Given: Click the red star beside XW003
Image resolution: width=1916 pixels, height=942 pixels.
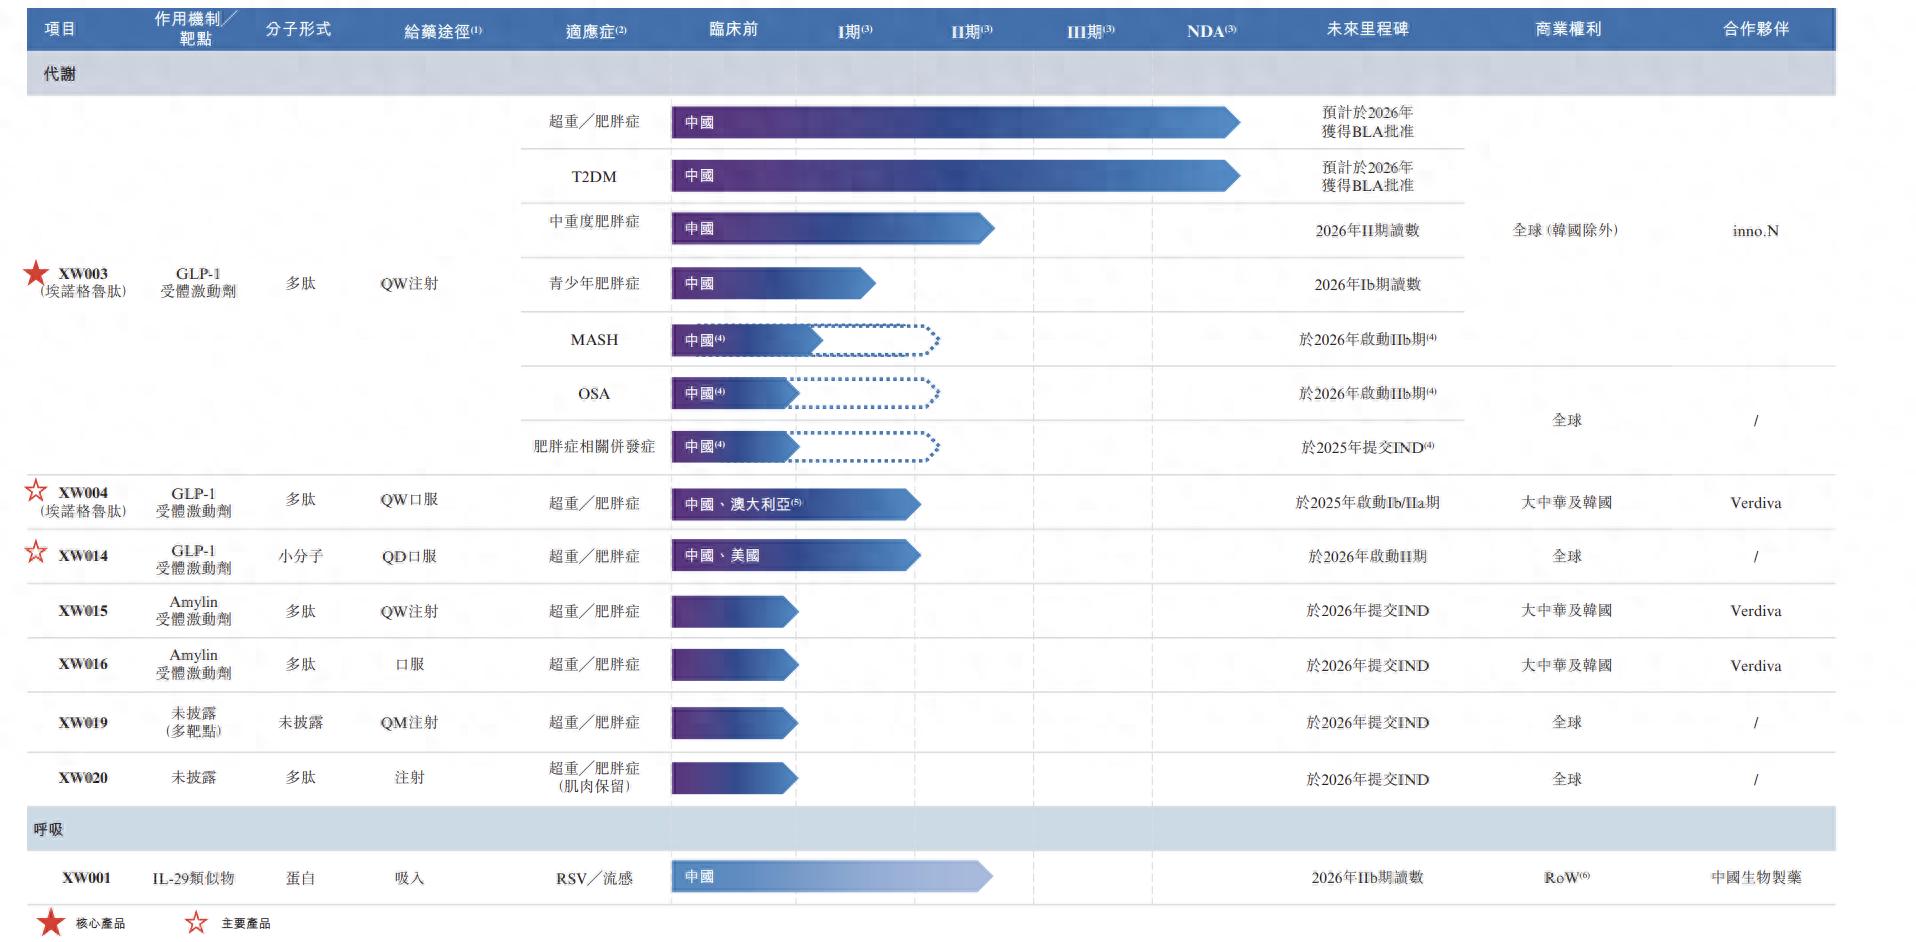Looking at the screenshot, I should coord(38,270).
